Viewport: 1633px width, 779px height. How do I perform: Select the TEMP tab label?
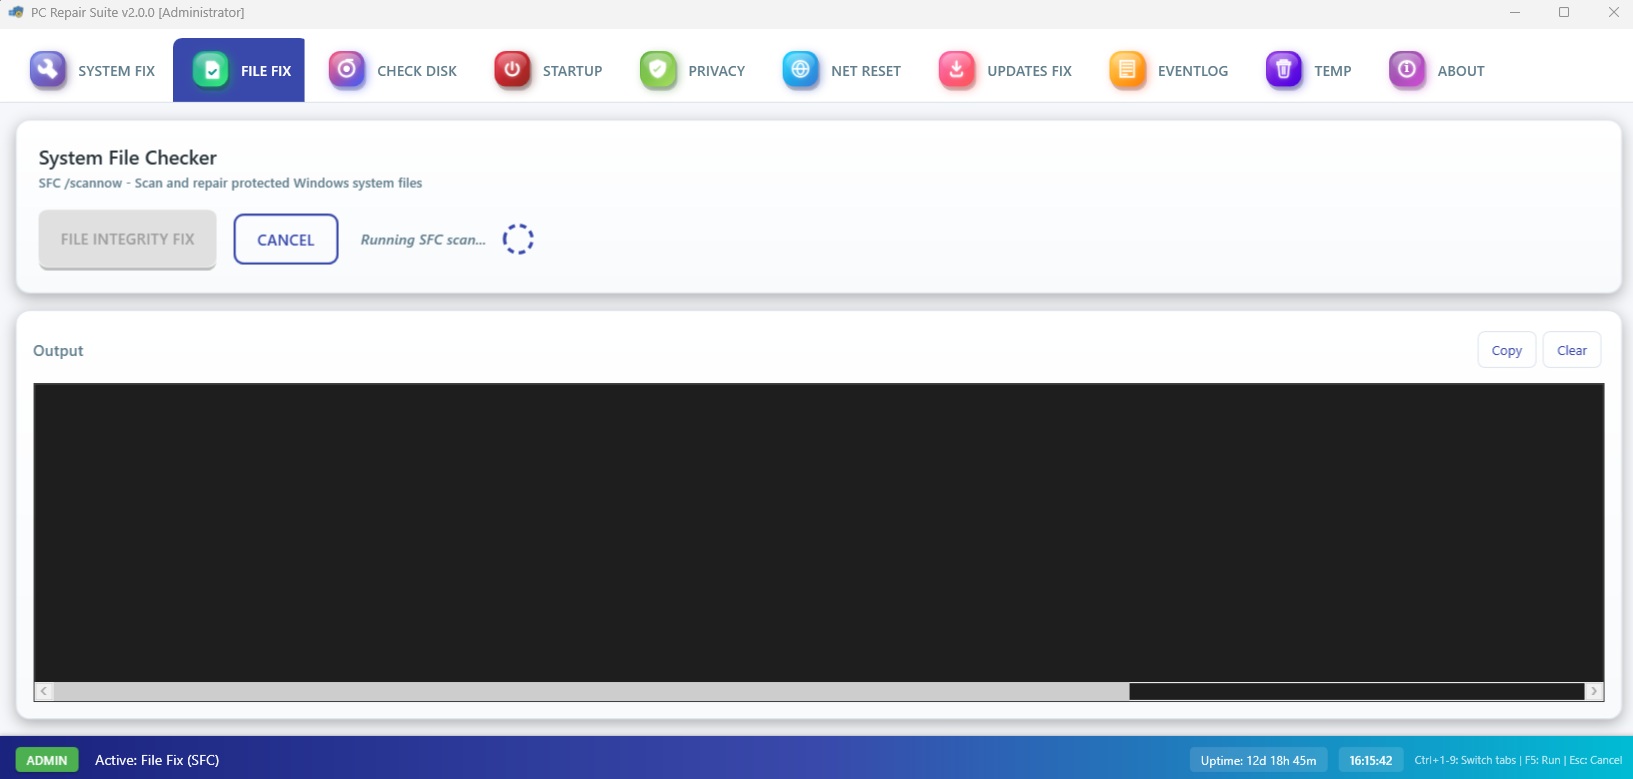click(1333, 71)
